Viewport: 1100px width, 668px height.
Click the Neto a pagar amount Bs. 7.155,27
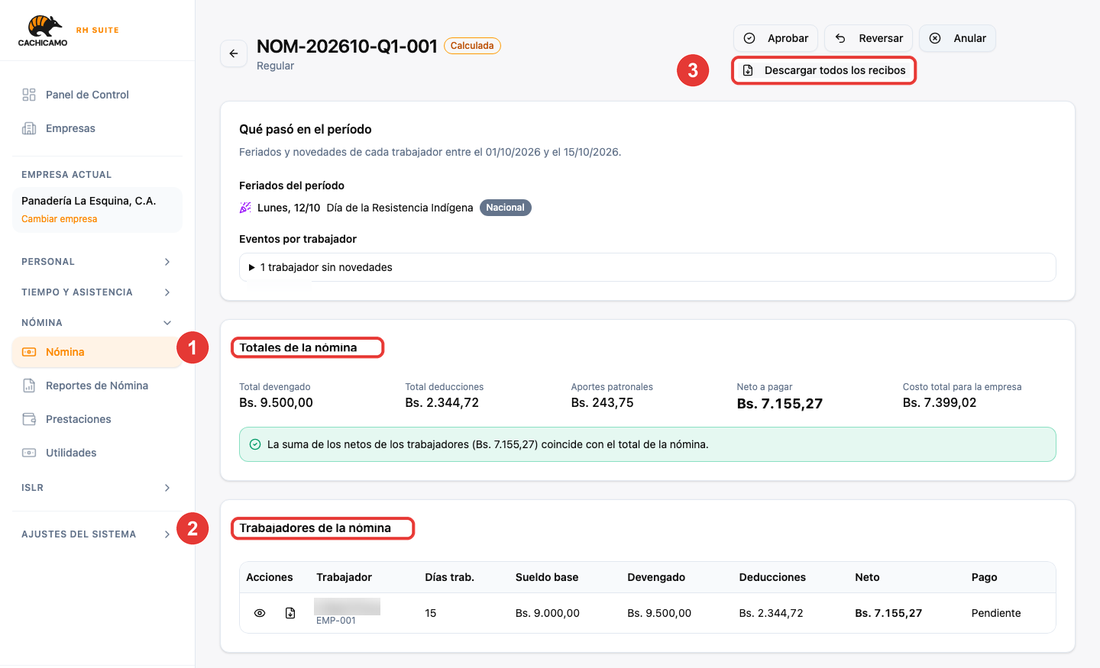[x=779, y=403]
